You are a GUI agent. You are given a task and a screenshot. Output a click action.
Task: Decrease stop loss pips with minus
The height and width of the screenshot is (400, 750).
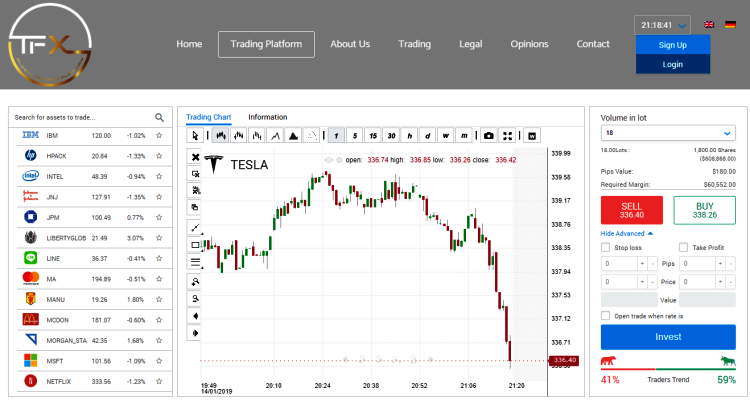652,264
